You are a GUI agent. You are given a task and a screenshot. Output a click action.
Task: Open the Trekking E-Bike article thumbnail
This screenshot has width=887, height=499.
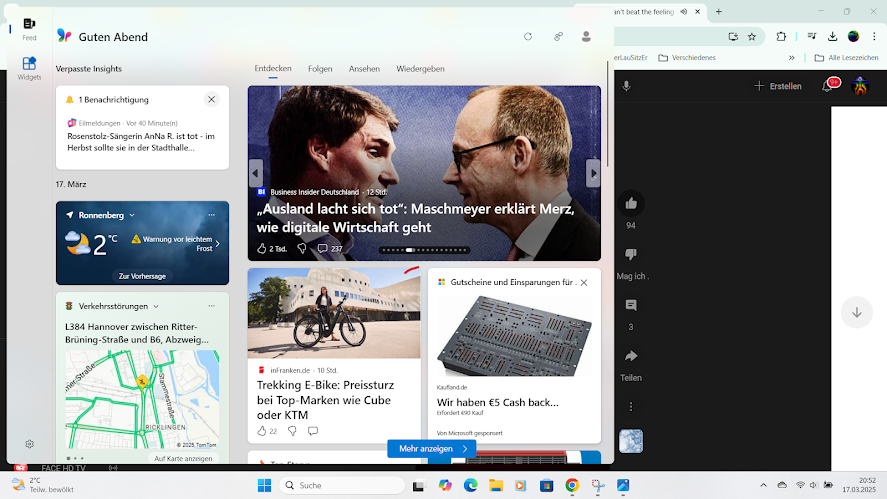(334, 313)
